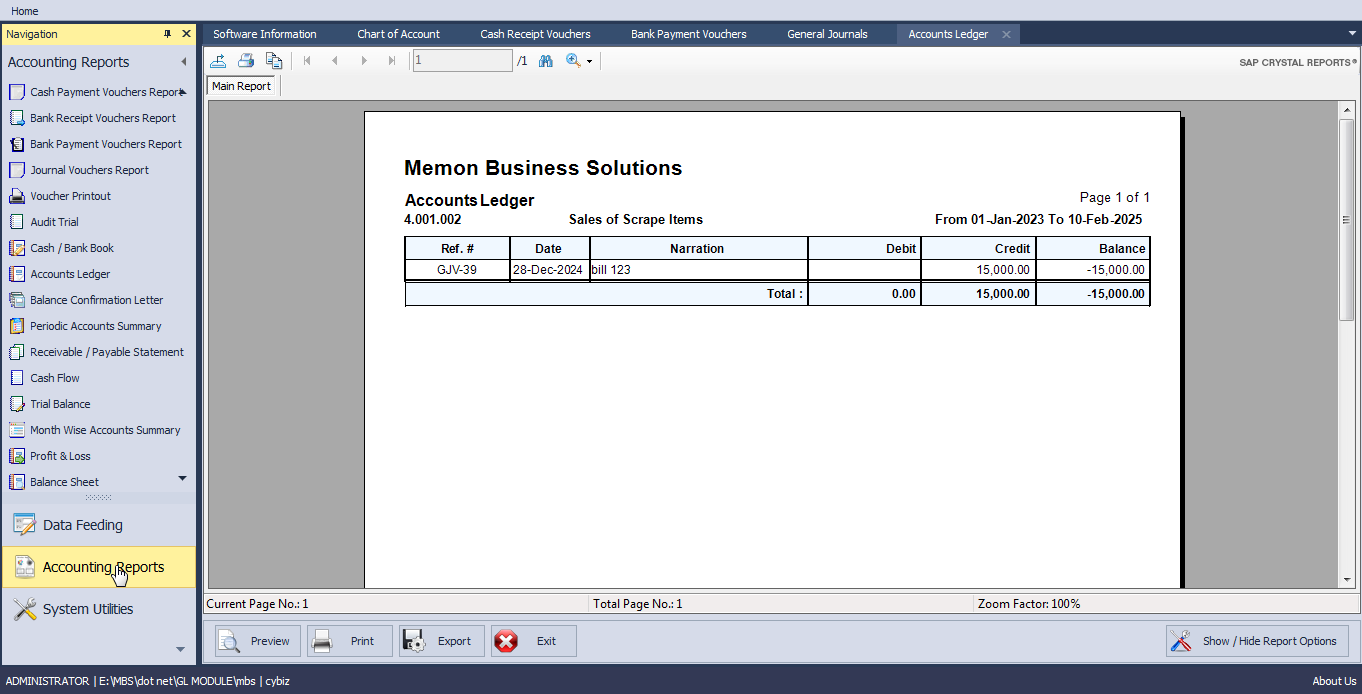
Task: Click the Balance Confirmation Letter icon
Action: 16,300
